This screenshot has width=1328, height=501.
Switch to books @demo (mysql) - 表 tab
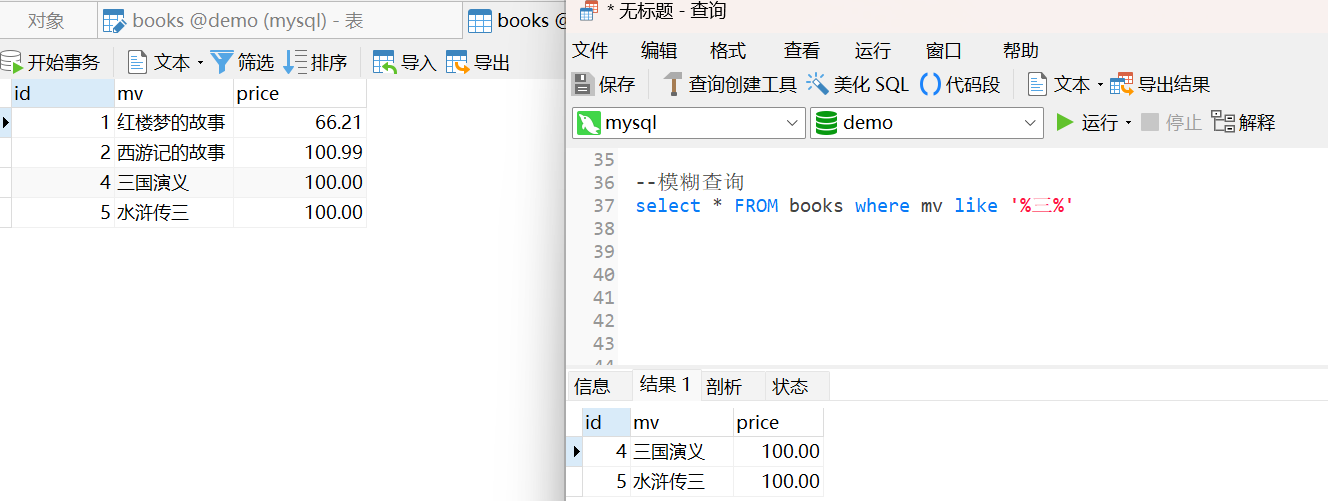point(280,20)
